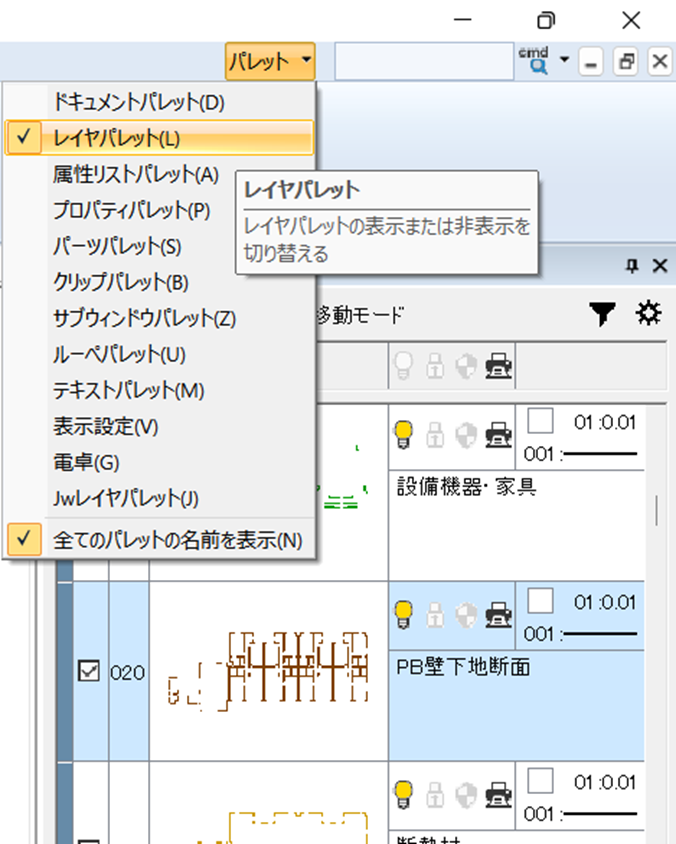
Task: Toggle 全てのパレットの名前を表示 option
Action: coord(177,540)
